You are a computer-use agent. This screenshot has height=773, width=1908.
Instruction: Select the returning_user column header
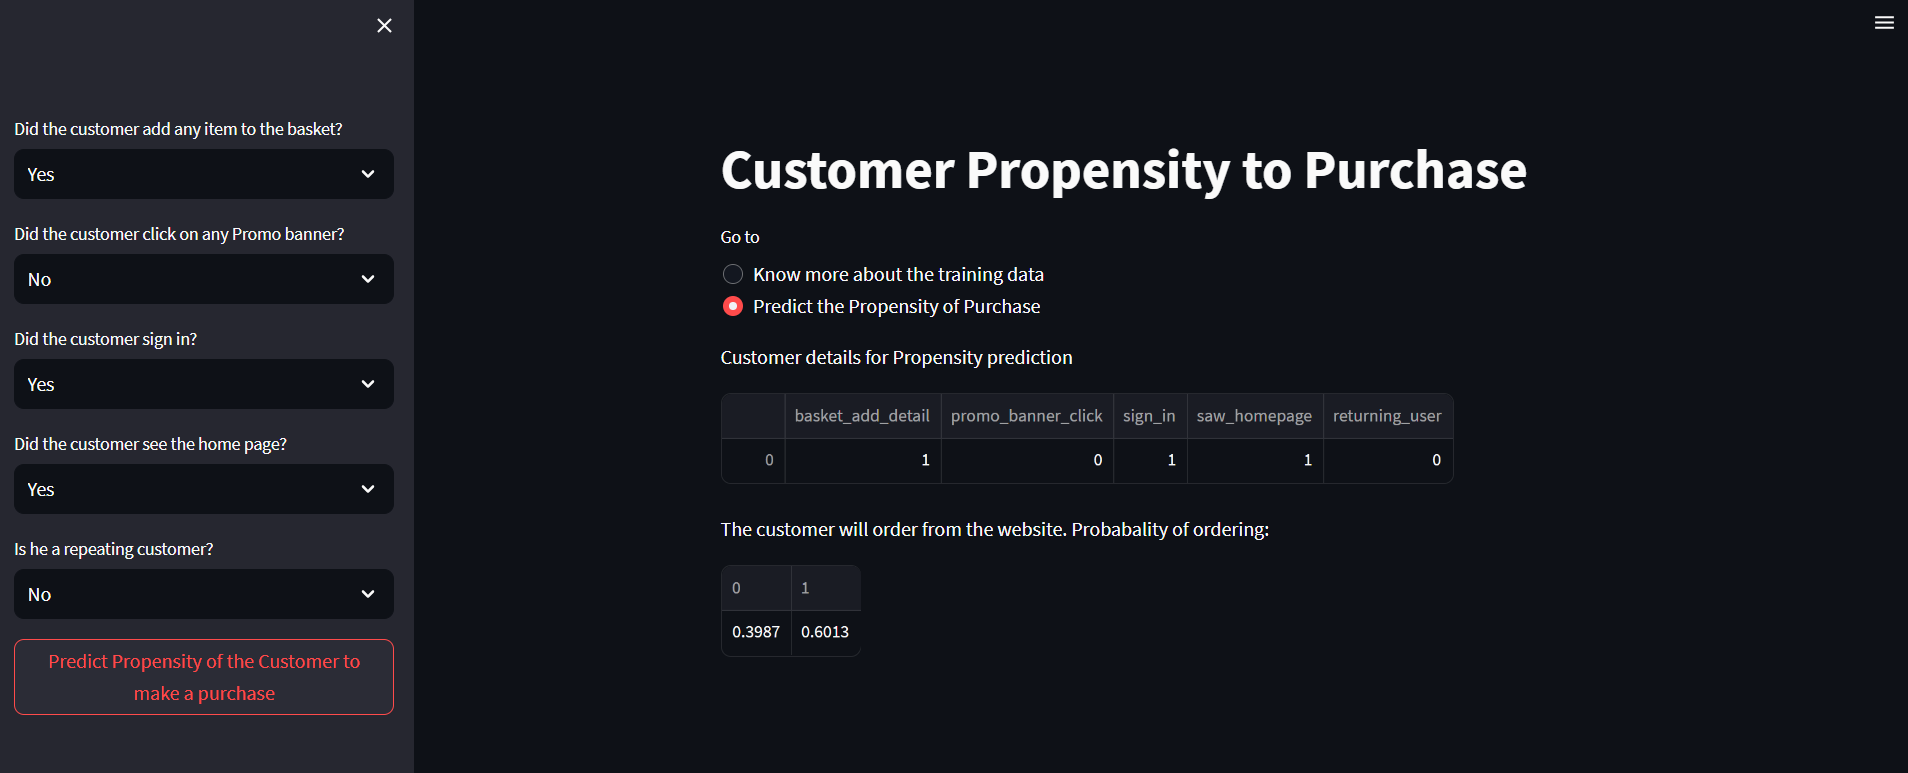pos(1387,415)
